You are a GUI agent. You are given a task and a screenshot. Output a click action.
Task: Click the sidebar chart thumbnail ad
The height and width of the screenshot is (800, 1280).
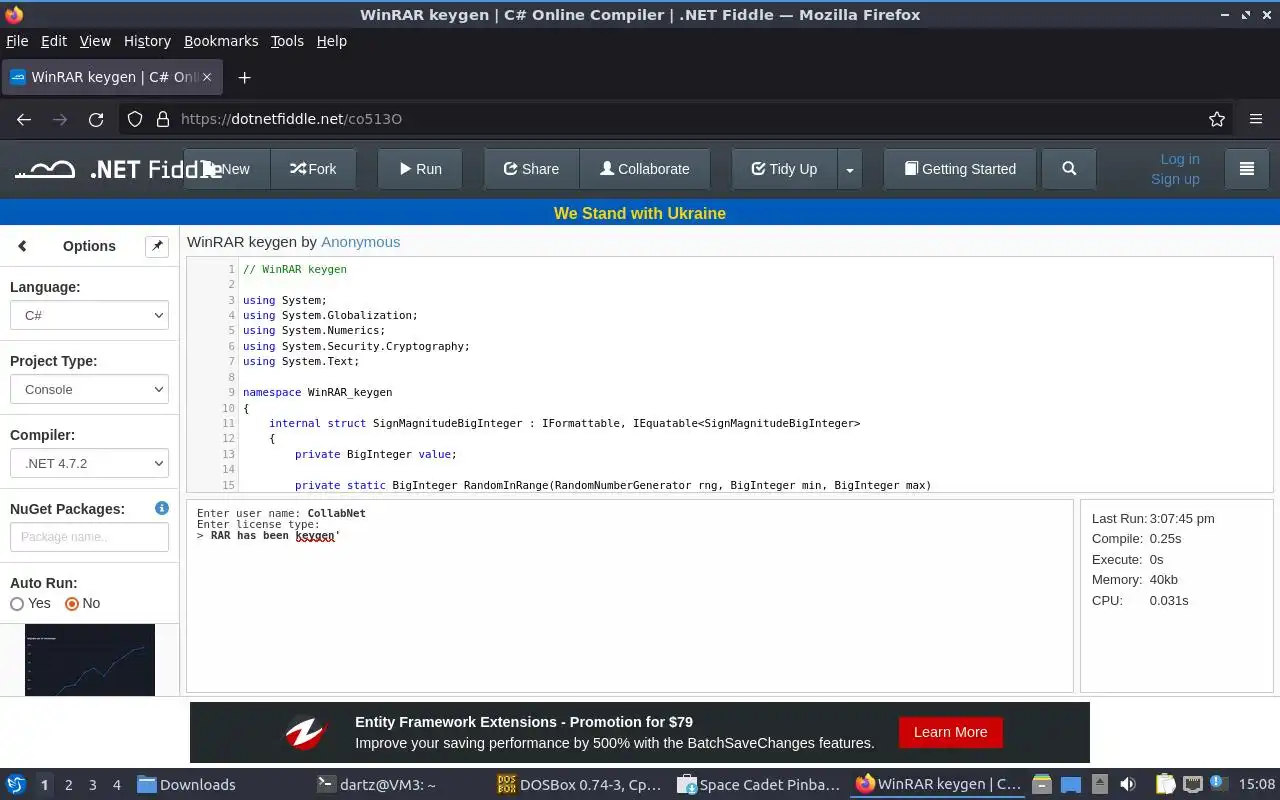point(90,660)
